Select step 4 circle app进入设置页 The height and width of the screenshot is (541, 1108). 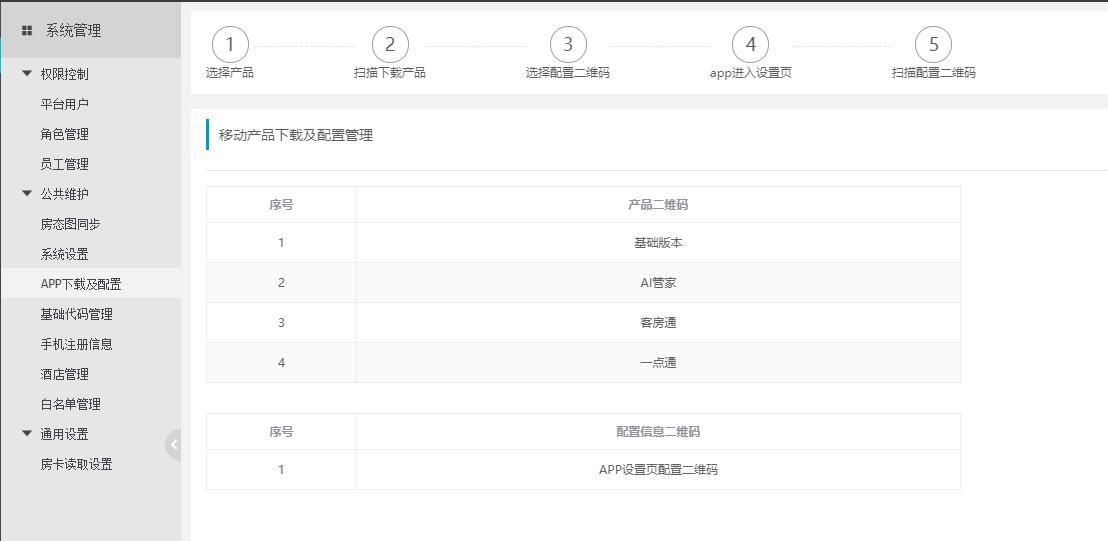click(x=750, y=44)
